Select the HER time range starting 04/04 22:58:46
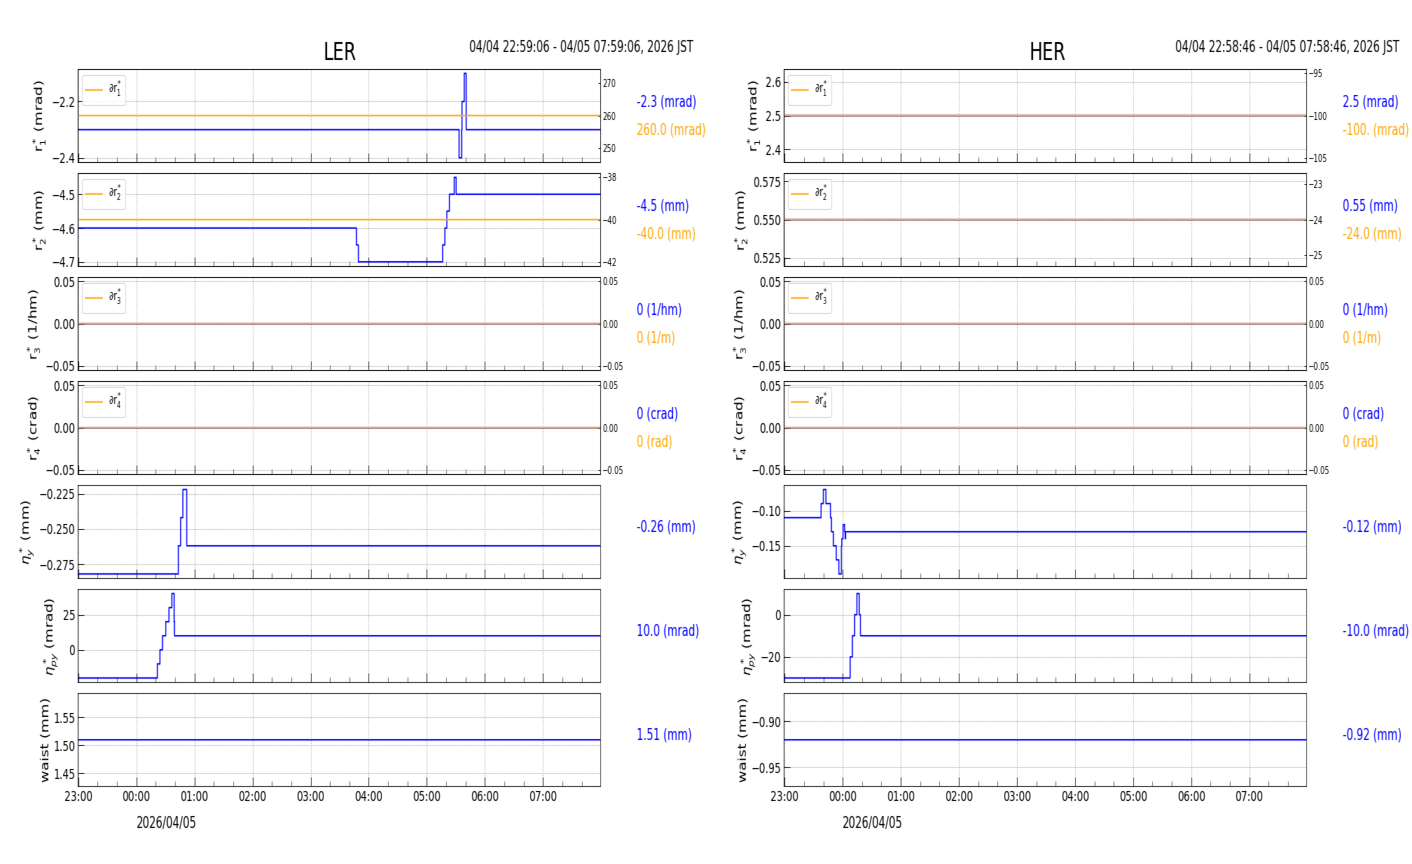 click(1287, 47)
